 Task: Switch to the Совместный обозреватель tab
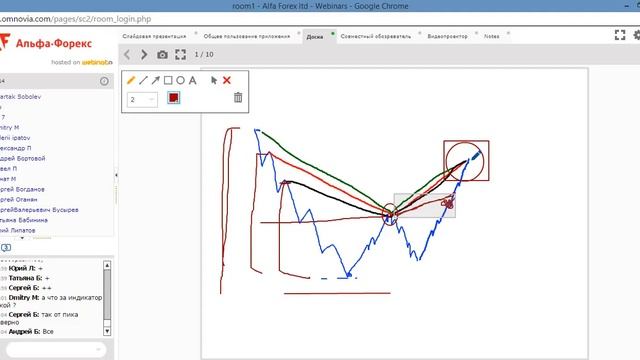coord(376,36)
